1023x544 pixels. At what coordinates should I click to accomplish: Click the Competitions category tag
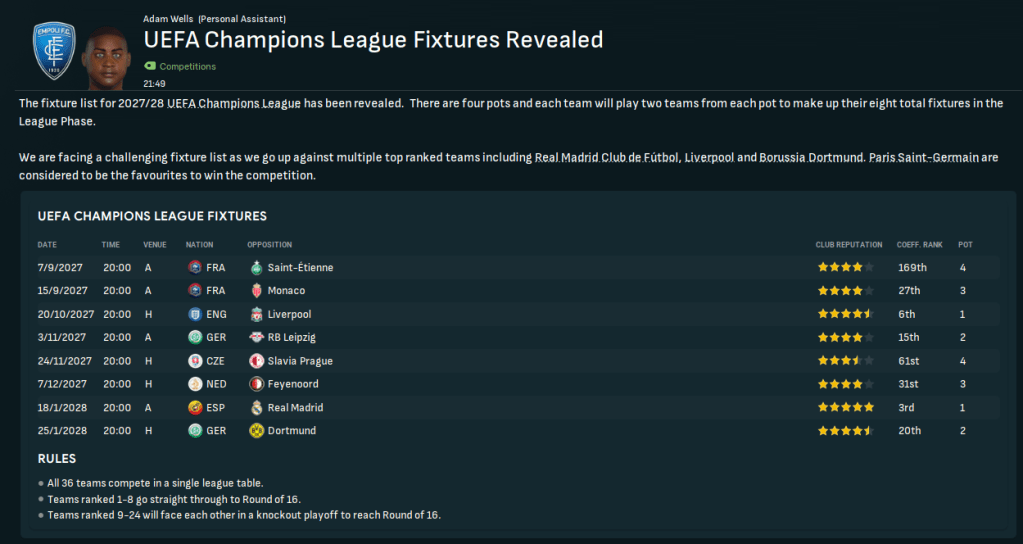pyautogui.click(x=187, y=66)
